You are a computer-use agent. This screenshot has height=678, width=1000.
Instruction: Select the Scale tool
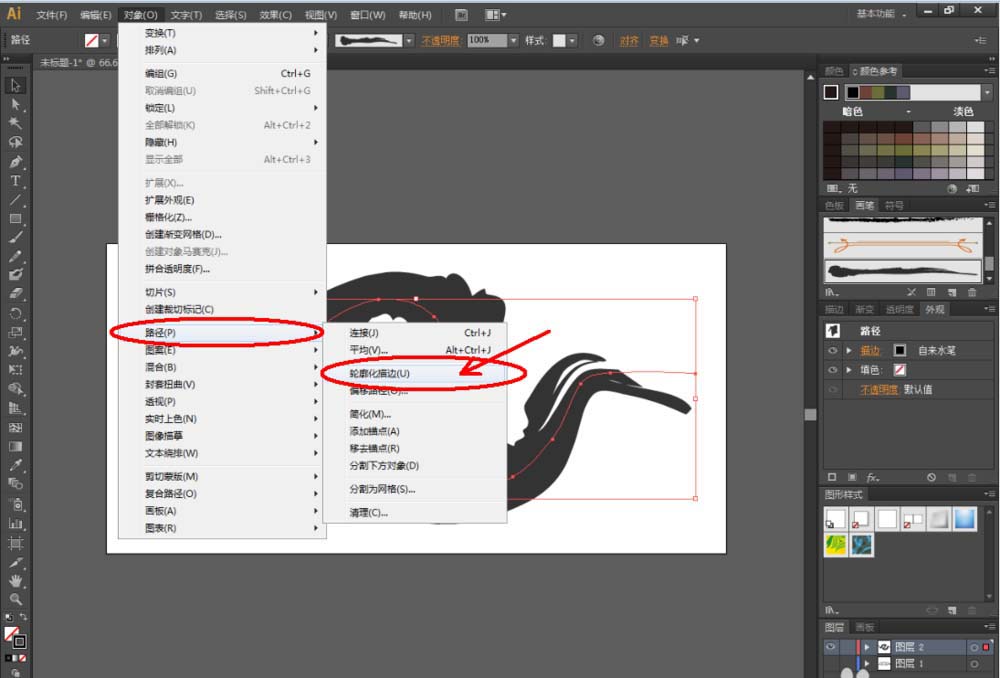[x=16, y=332]
